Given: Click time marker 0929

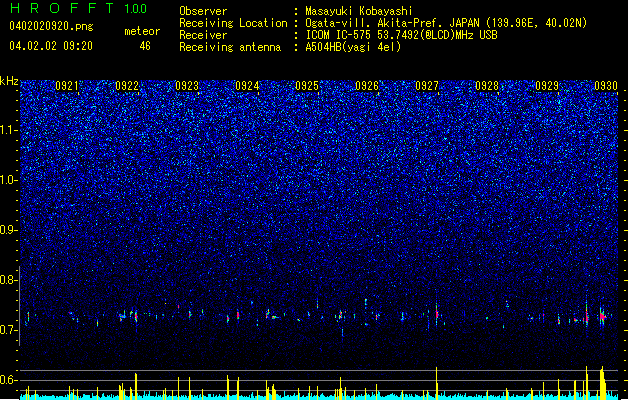Looking at the screenshot, I should 547,86.
